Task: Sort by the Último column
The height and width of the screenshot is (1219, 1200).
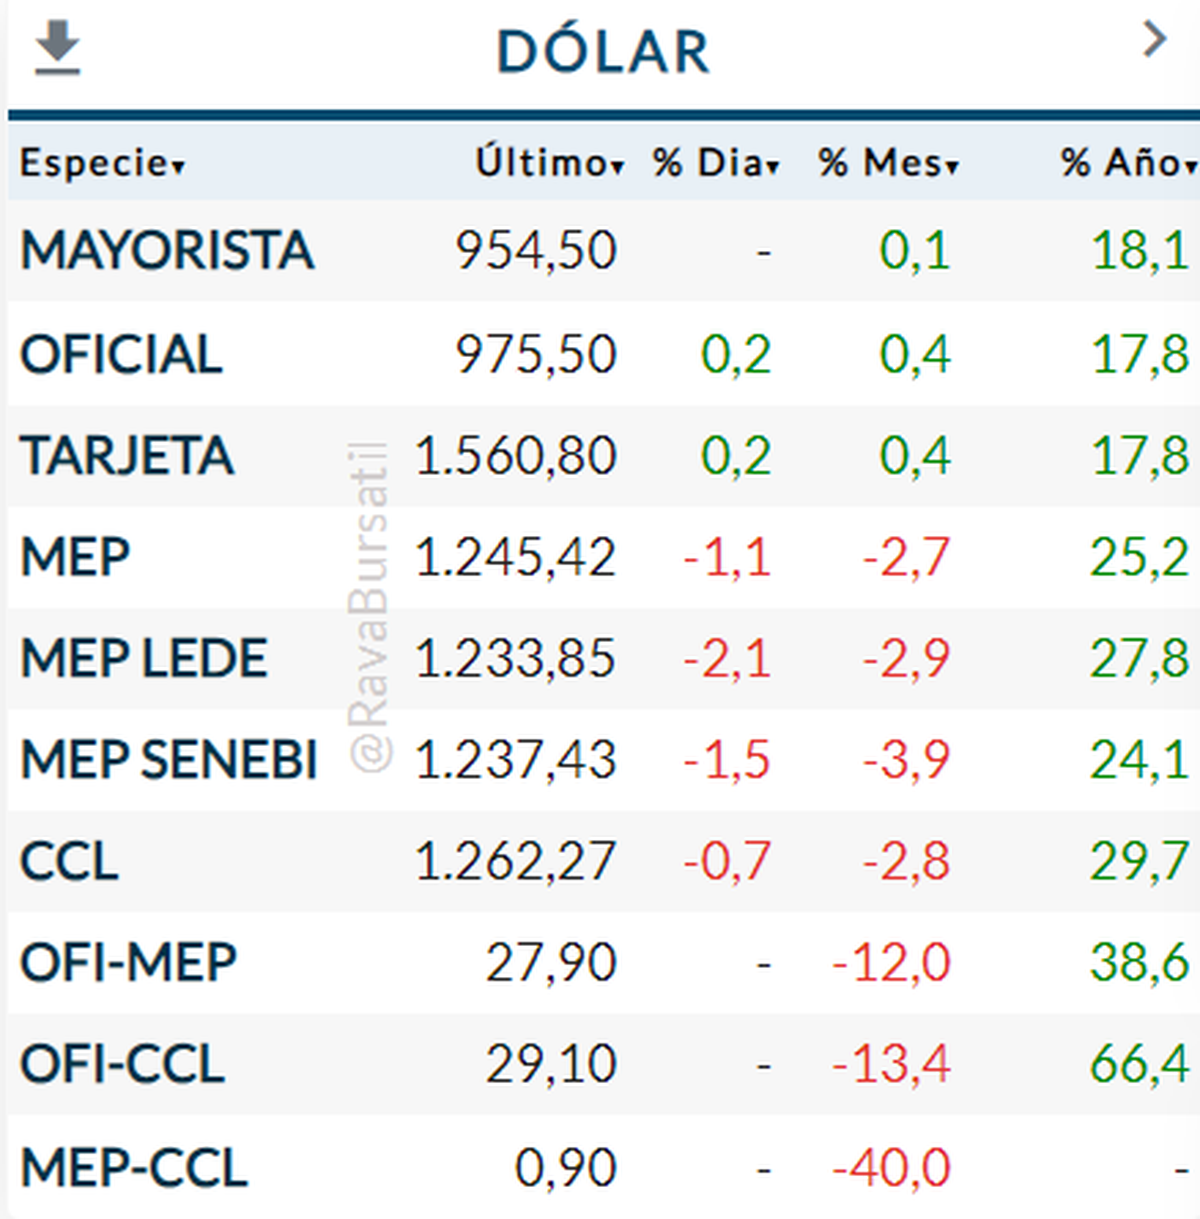Action: pos(549,162)
